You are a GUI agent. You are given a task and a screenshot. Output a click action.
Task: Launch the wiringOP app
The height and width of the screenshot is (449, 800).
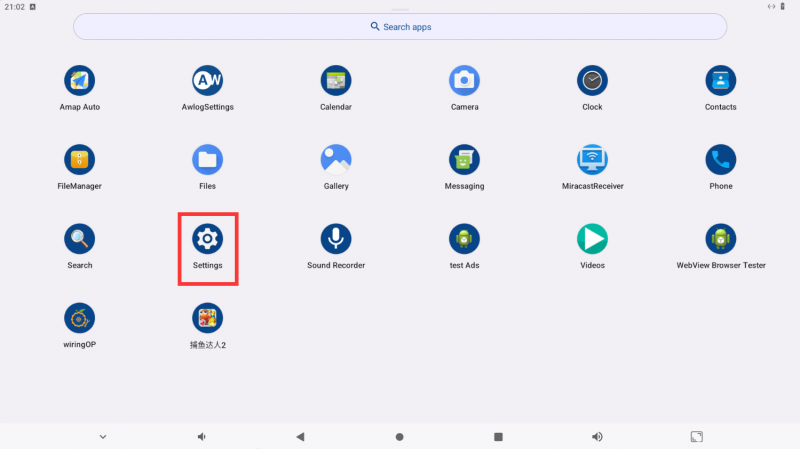(79, 318)
